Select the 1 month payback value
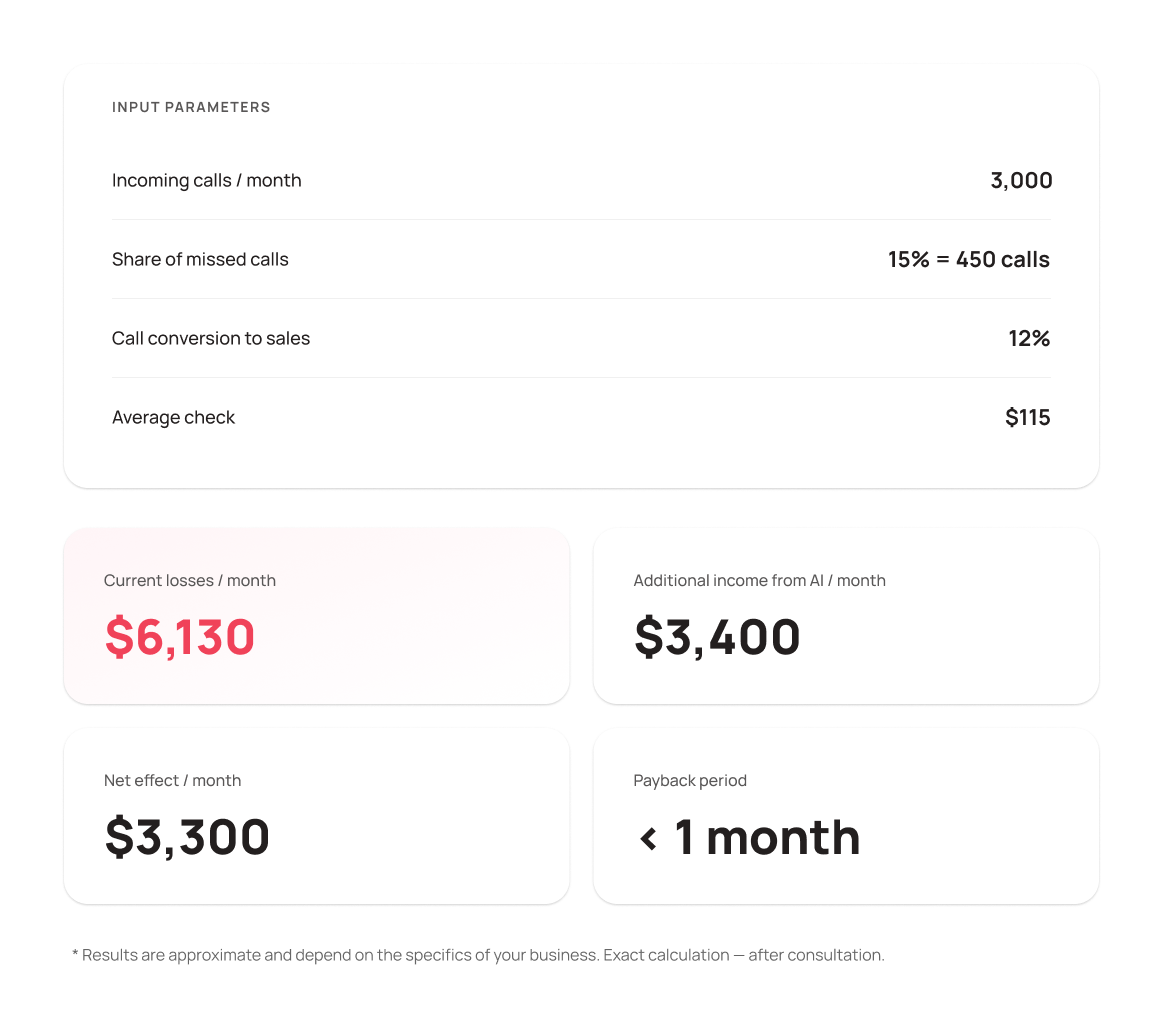The width and height of the screenshot is (1163, 1028). pos(767,838)
